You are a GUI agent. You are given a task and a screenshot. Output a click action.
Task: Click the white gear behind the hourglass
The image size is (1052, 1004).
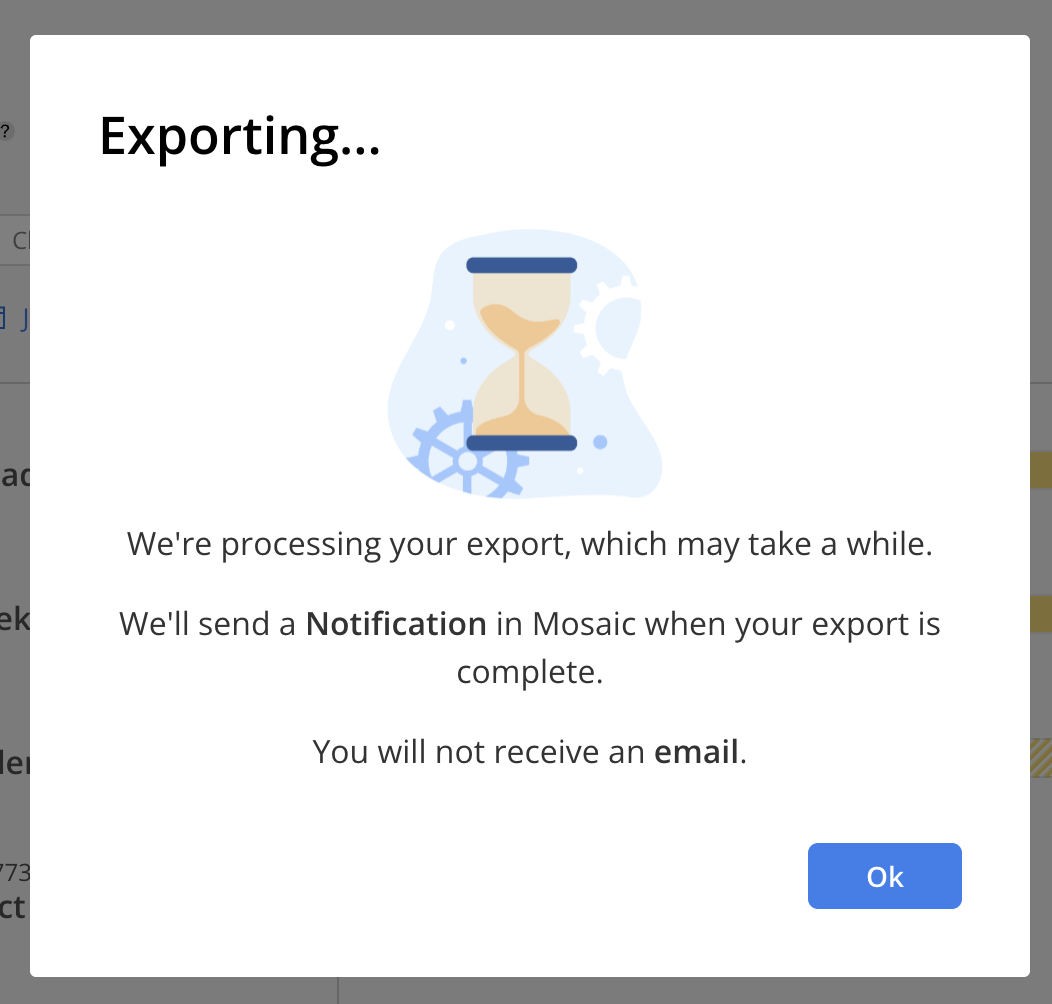point(609,325)
